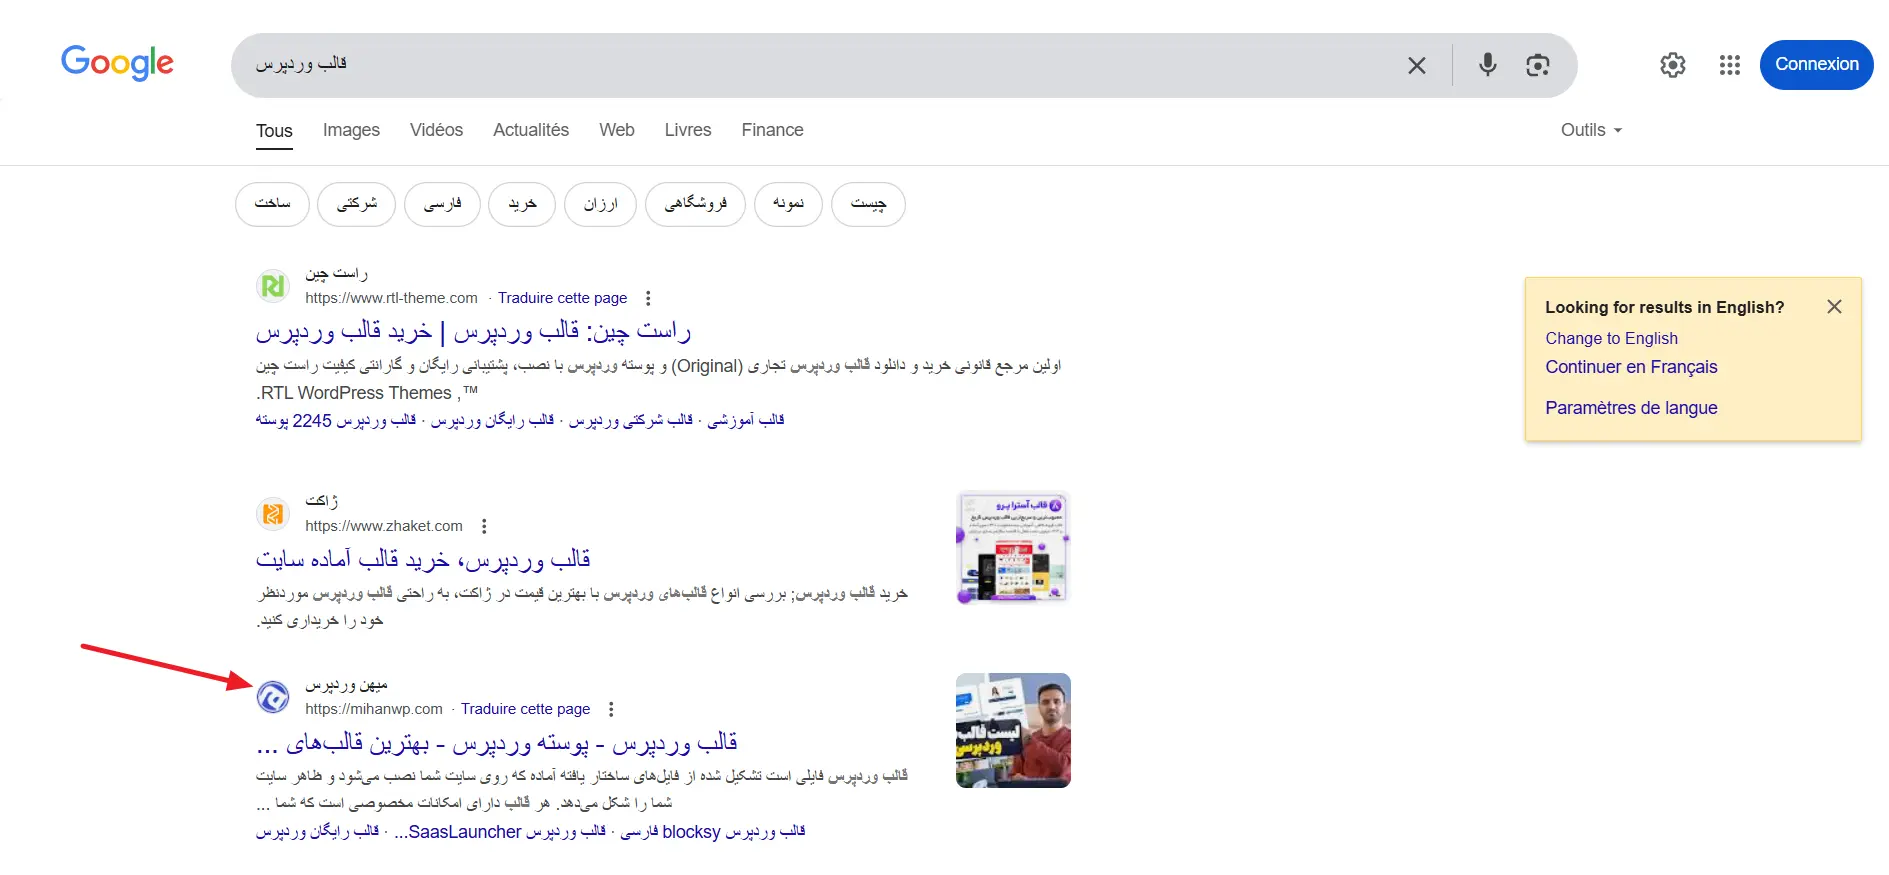1889x875 pixels.
Task: Open the 'قالب آموزشی' sitelink
Action: [746, 421]
